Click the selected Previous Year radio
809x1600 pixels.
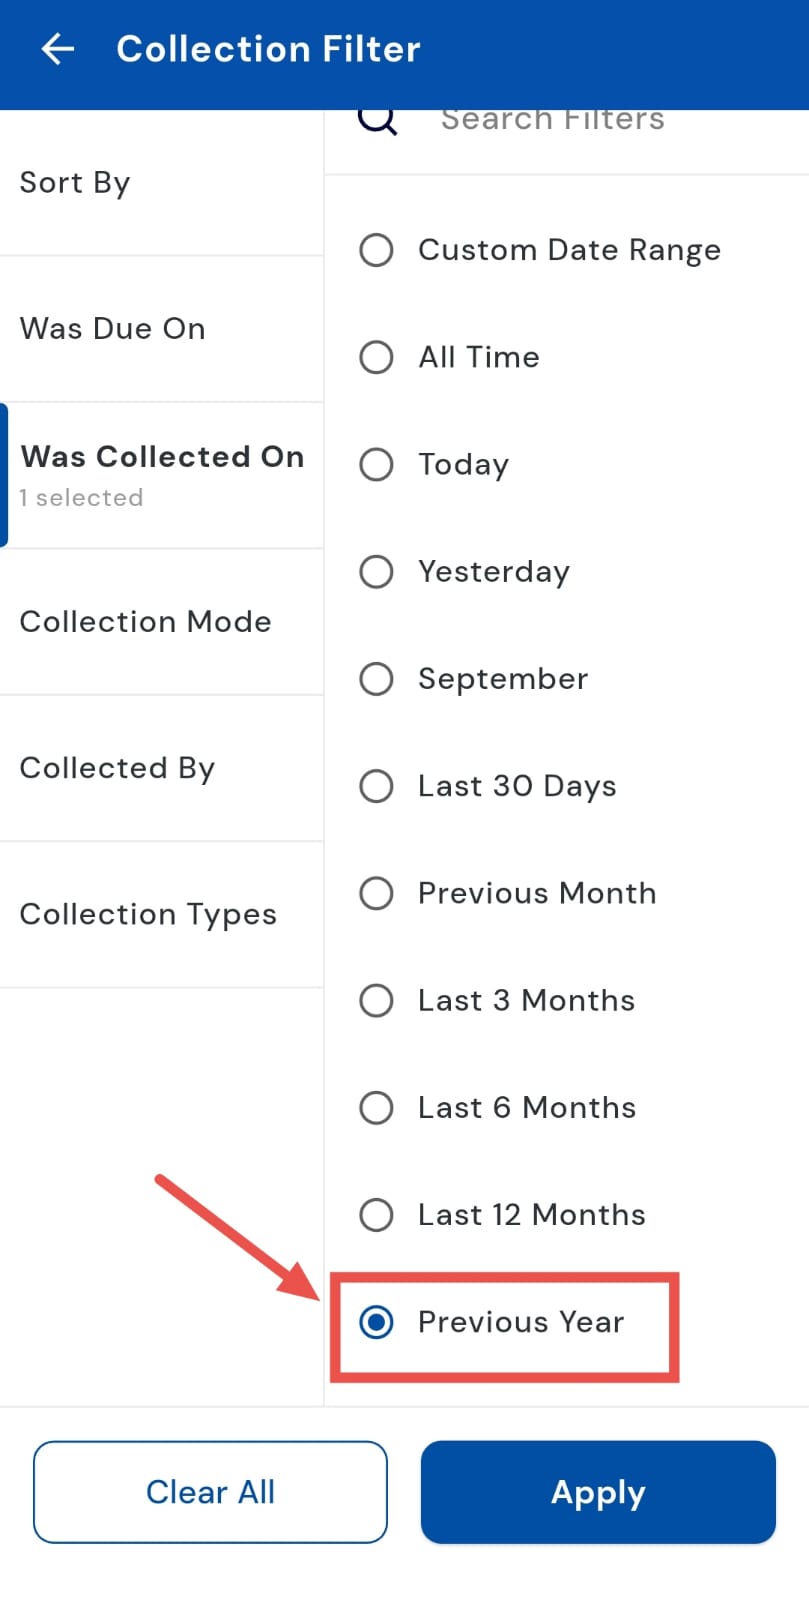coord(376,1322)
